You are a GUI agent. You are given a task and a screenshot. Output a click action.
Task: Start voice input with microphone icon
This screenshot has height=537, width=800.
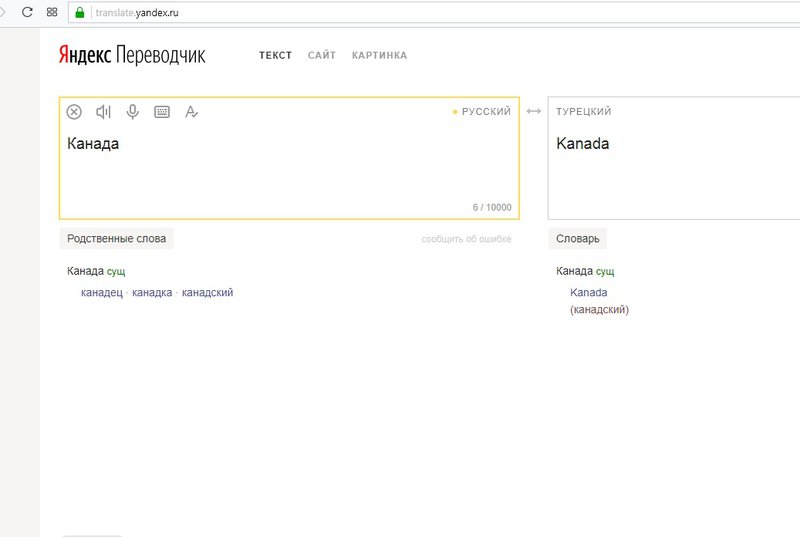[x=133, y=112]
